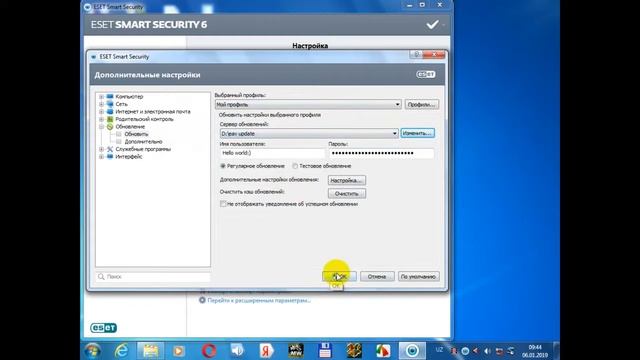
Task: Click the По умолчанию button
Action: tap(418, 277)
